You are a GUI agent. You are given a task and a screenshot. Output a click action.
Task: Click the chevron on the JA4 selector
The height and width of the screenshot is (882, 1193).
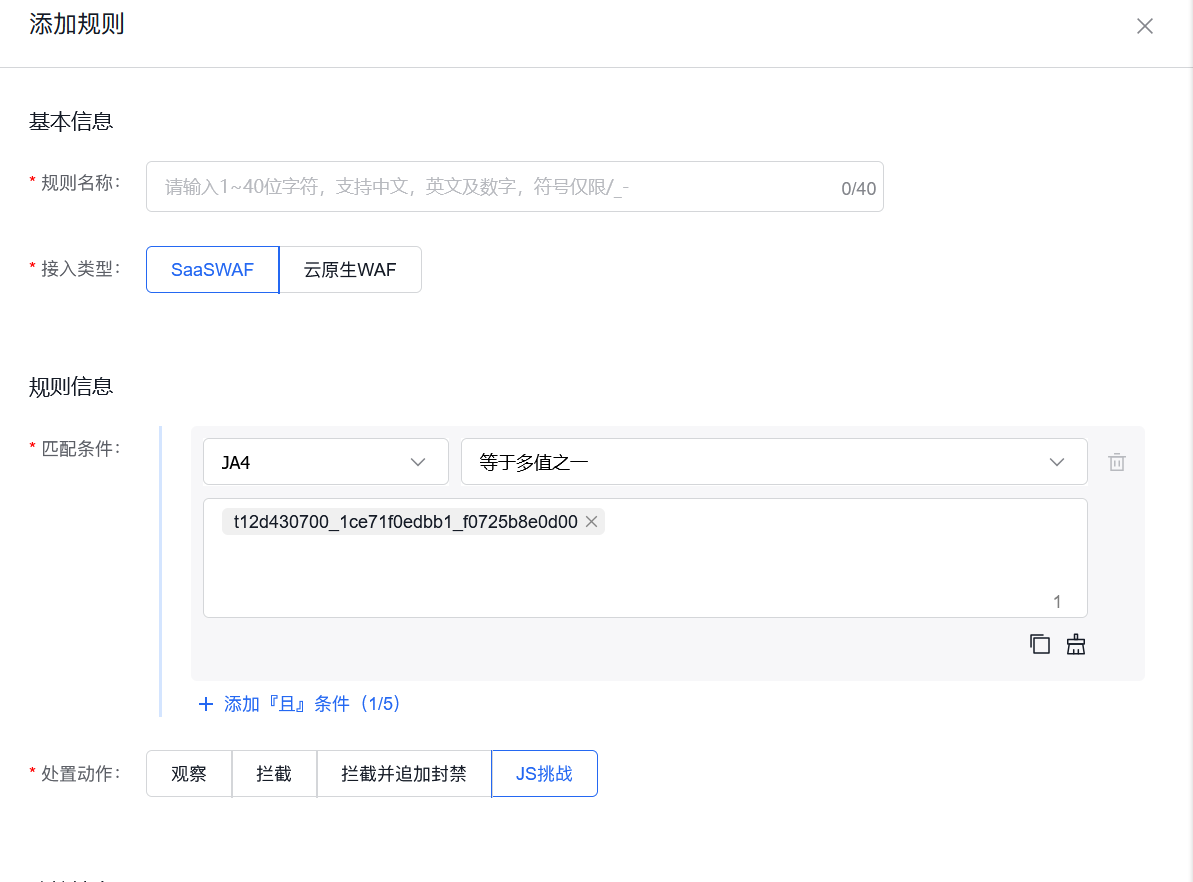click(419, 461)
